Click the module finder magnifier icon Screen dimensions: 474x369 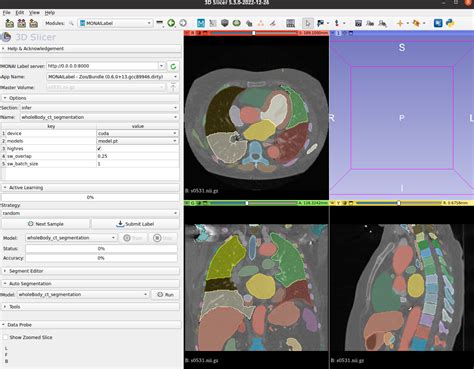(71, 23)
